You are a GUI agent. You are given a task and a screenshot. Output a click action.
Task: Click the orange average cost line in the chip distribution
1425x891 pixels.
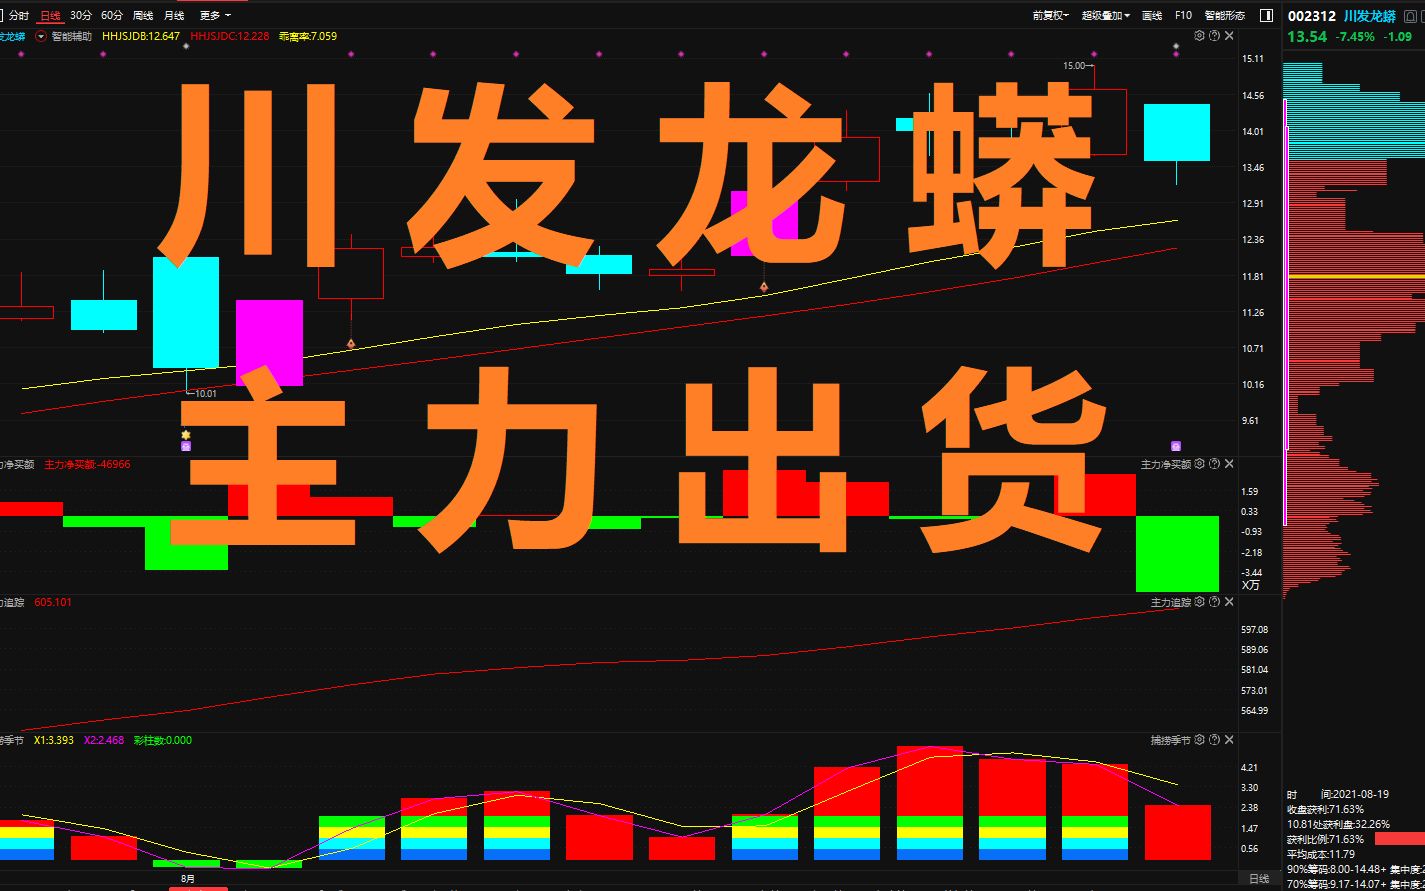click(x=1356, y=276)
